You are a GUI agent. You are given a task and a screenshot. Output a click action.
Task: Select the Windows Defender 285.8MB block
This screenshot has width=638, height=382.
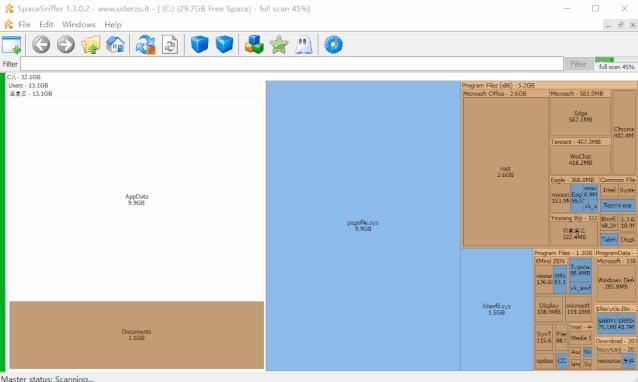pyautogui.click(x=616, y=283)
